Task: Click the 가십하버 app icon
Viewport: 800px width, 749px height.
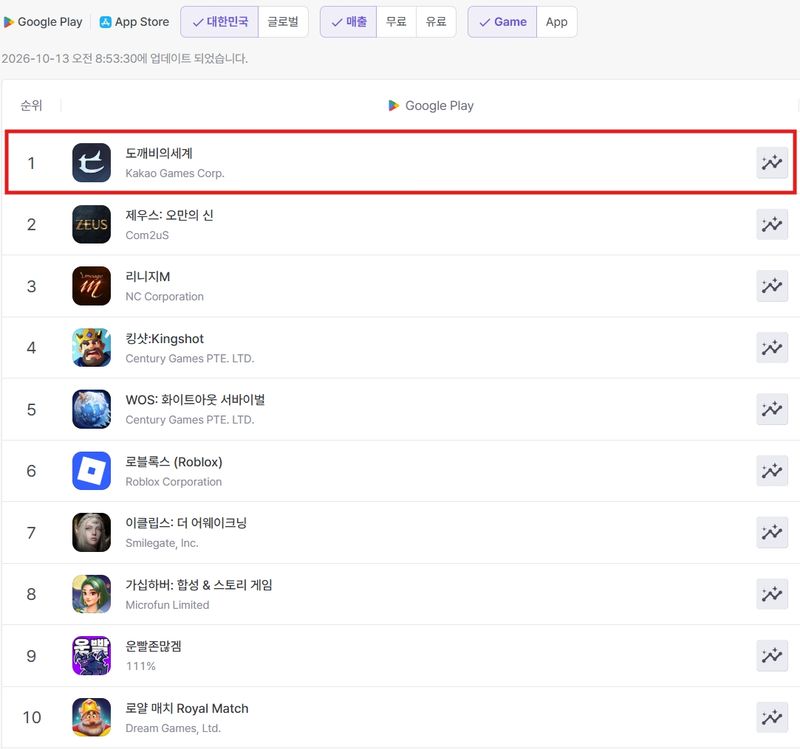Action: (91, 594)
